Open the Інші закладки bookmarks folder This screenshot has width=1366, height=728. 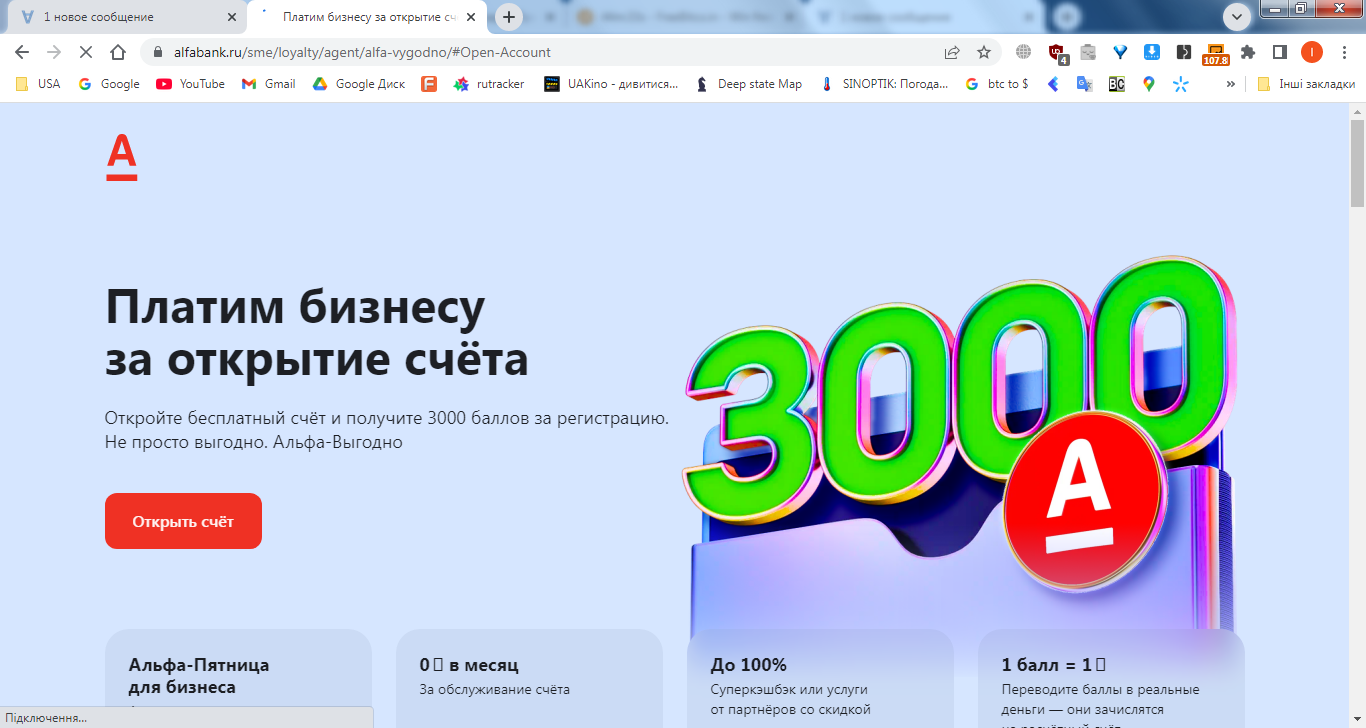click(1306, 84)
